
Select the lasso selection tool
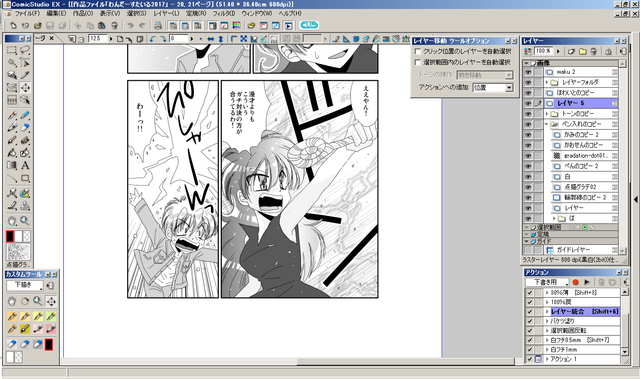[x=25, y=50]
